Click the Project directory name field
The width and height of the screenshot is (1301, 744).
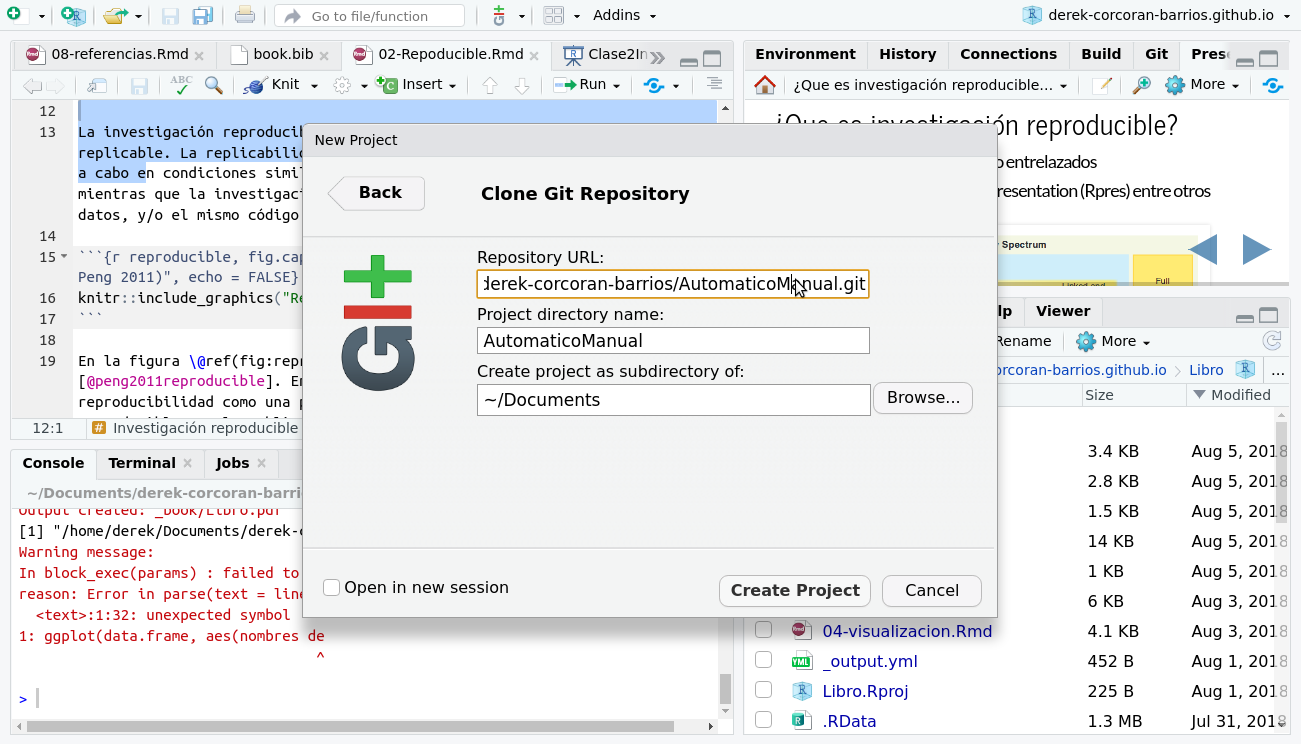(x=673, y=341)
